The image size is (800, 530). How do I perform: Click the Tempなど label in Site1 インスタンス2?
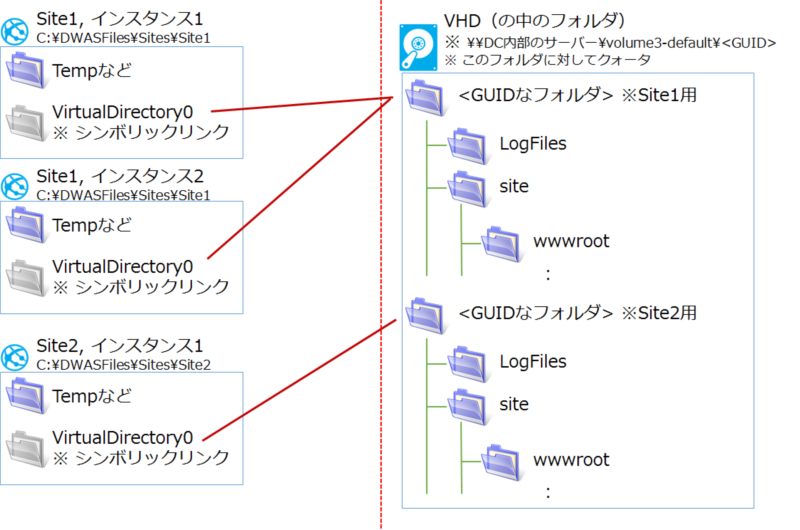pos(92,225)
